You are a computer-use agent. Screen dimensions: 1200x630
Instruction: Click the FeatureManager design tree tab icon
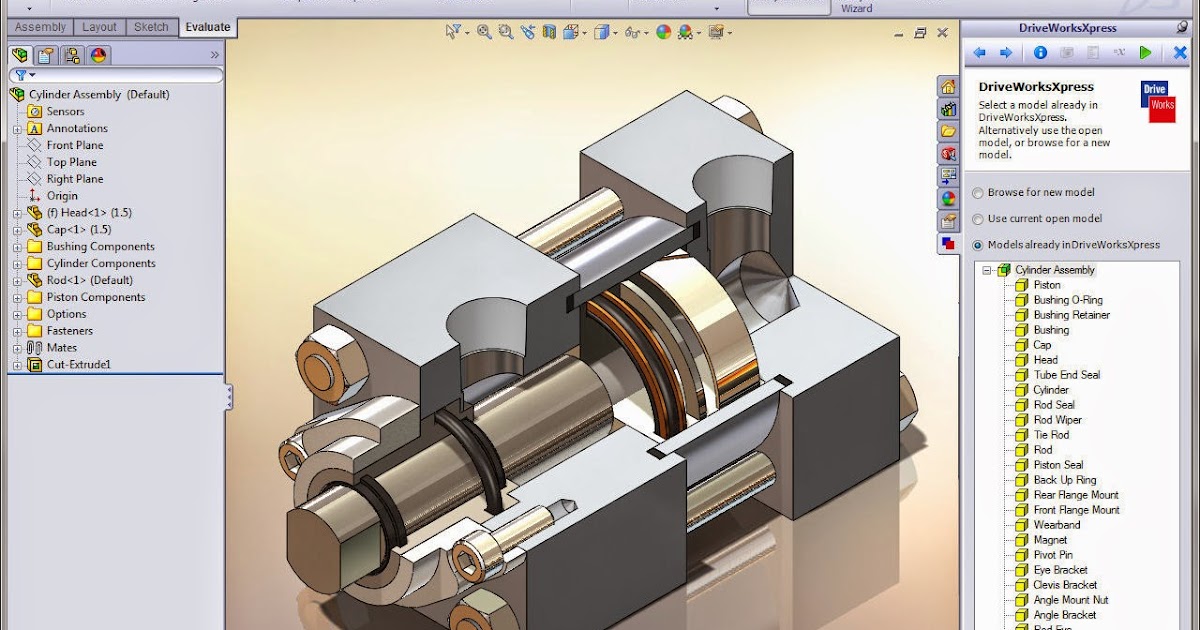coord(22,55)
